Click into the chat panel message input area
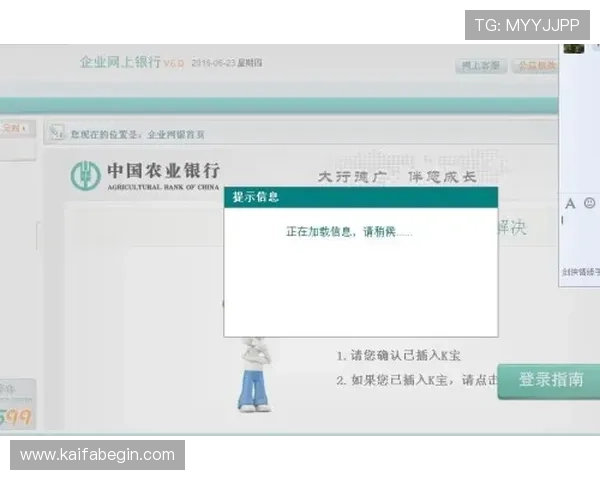This screenshot has height=480, width=600. pos(580,237)
